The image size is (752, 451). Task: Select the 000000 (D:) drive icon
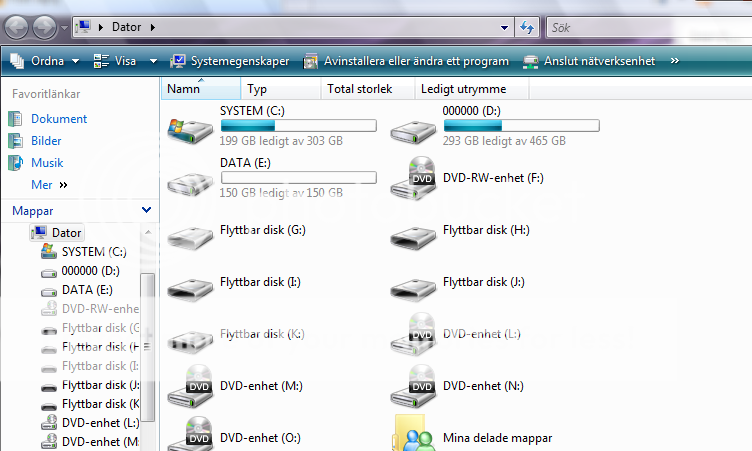pyautogui.click(x=413, y=128)
